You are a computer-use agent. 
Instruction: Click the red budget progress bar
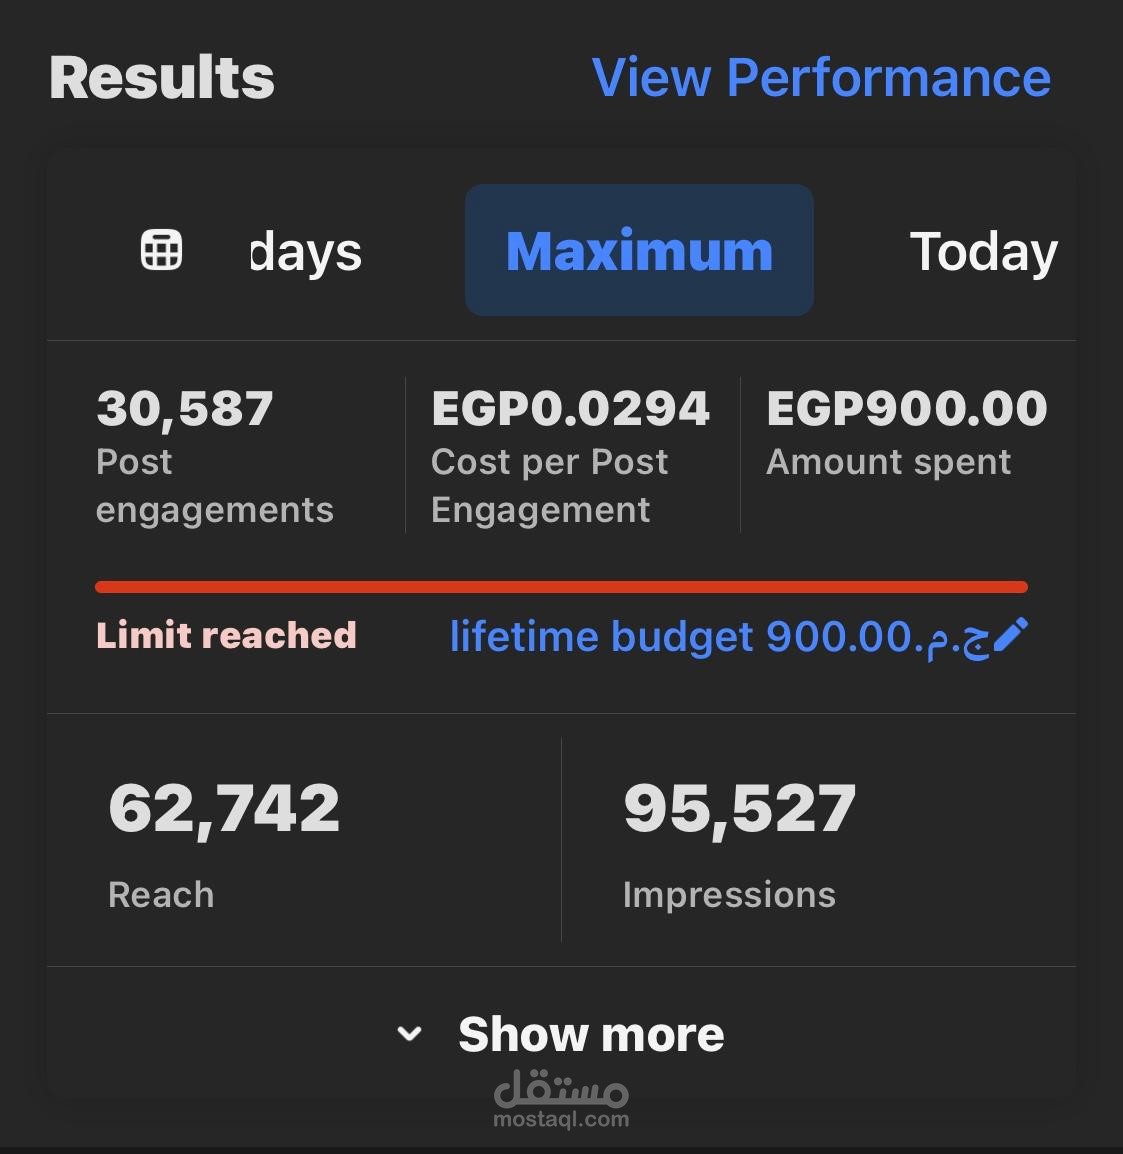[561, 587]
